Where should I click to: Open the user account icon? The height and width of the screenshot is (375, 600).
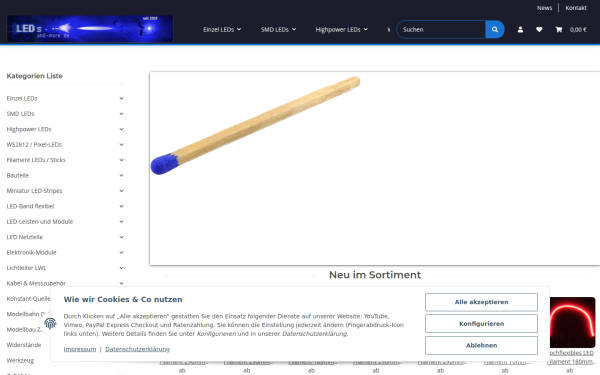click(520, 29)
